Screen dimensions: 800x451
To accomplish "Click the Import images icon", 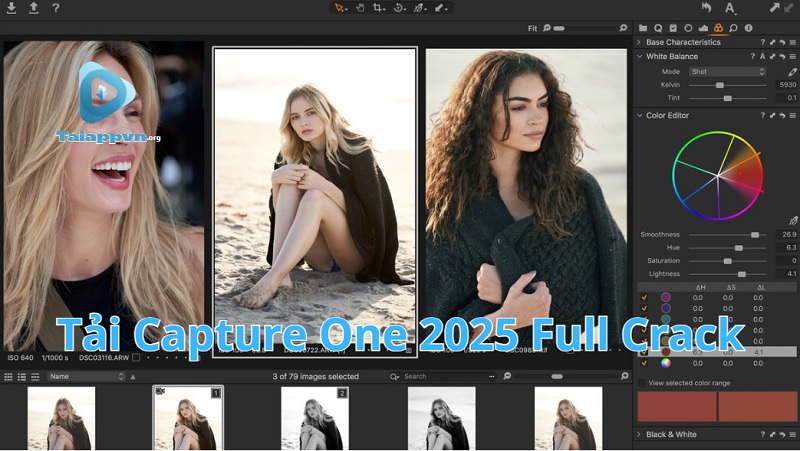I will point(11,8).
